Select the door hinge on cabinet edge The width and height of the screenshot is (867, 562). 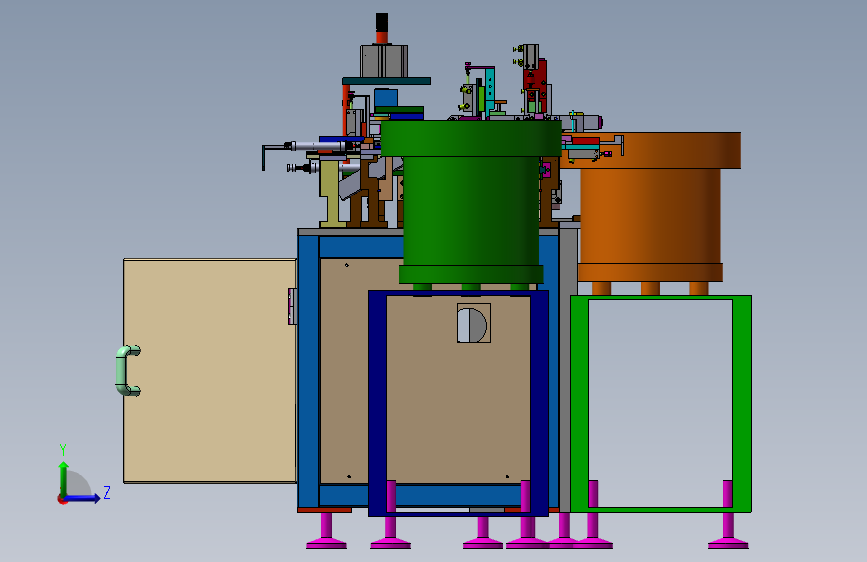pos(293,306)
